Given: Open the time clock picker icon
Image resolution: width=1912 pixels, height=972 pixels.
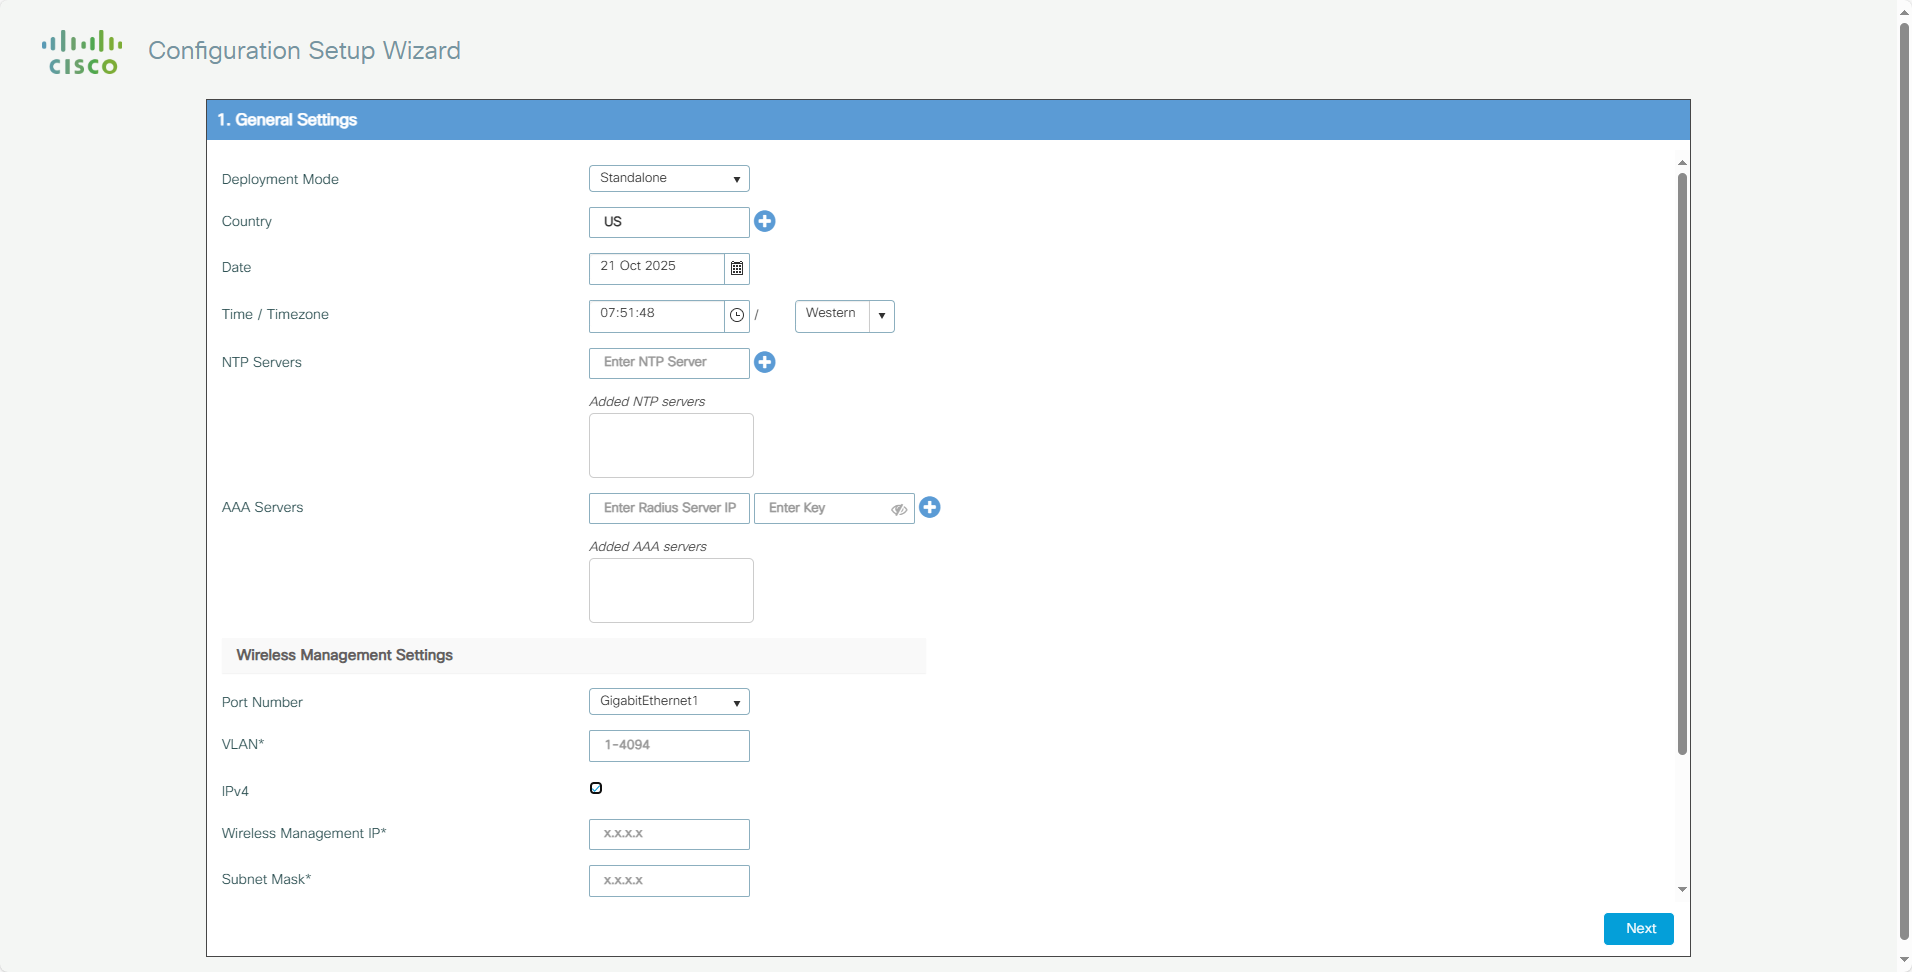Looking at the screenshot, I should (x=737, y=315).
